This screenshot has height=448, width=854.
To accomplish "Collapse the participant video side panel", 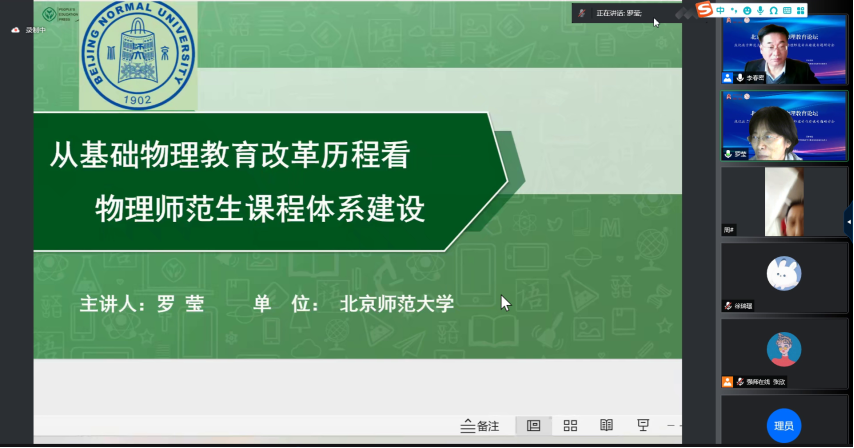I will coord(849,224).
